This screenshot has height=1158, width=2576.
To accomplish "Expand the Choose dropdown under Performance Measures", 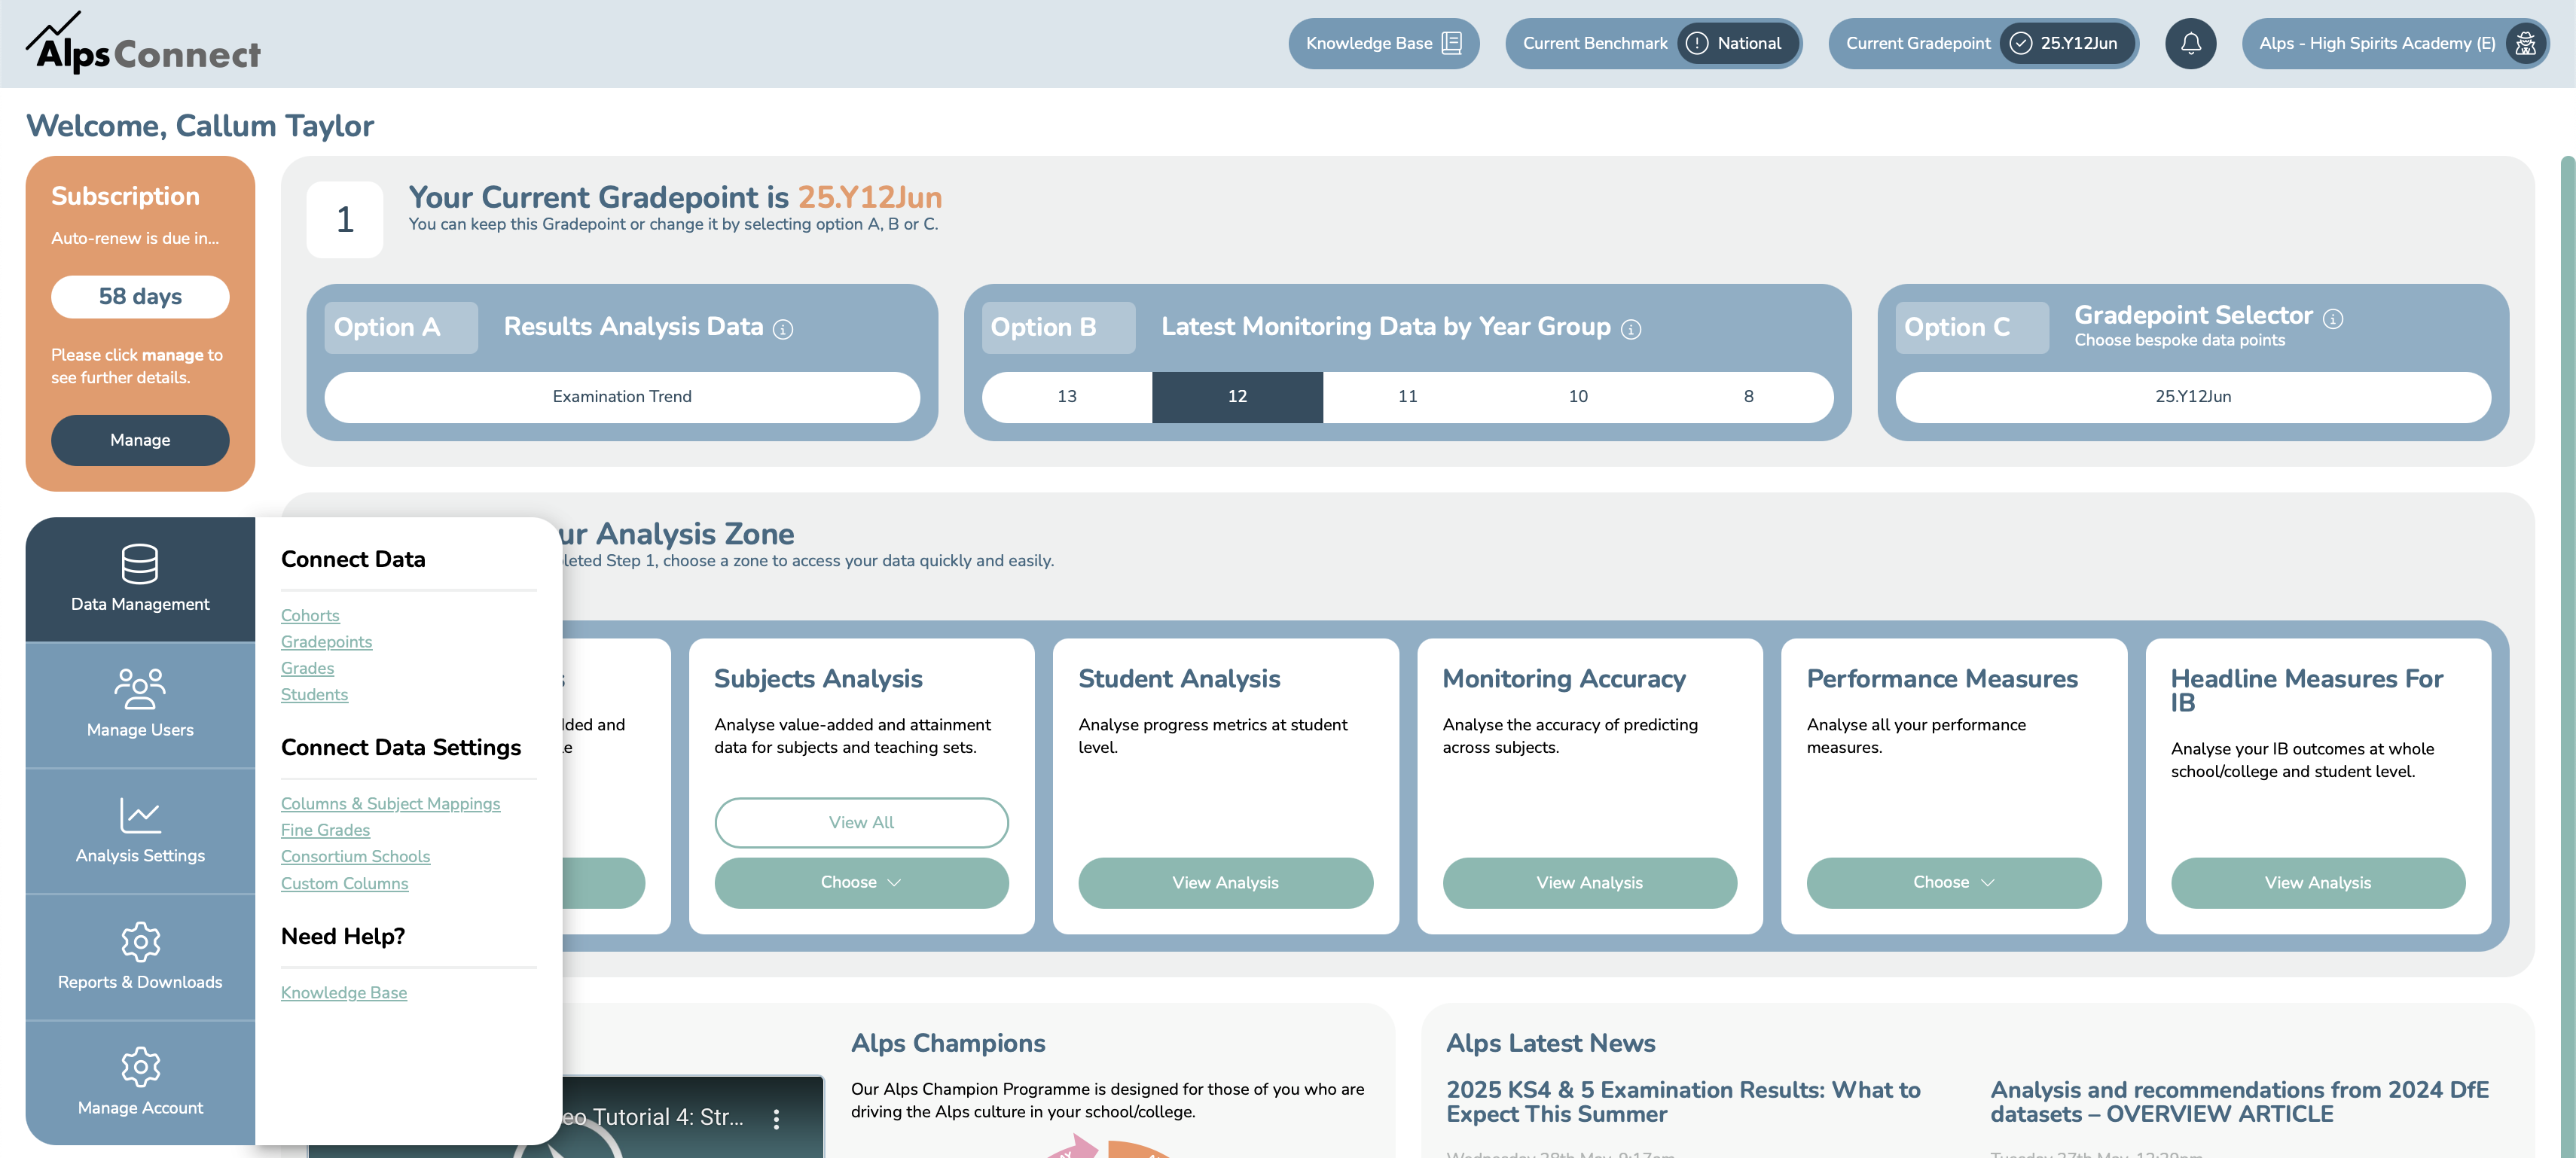I will pyautogui.click(x=1953, y=882).
